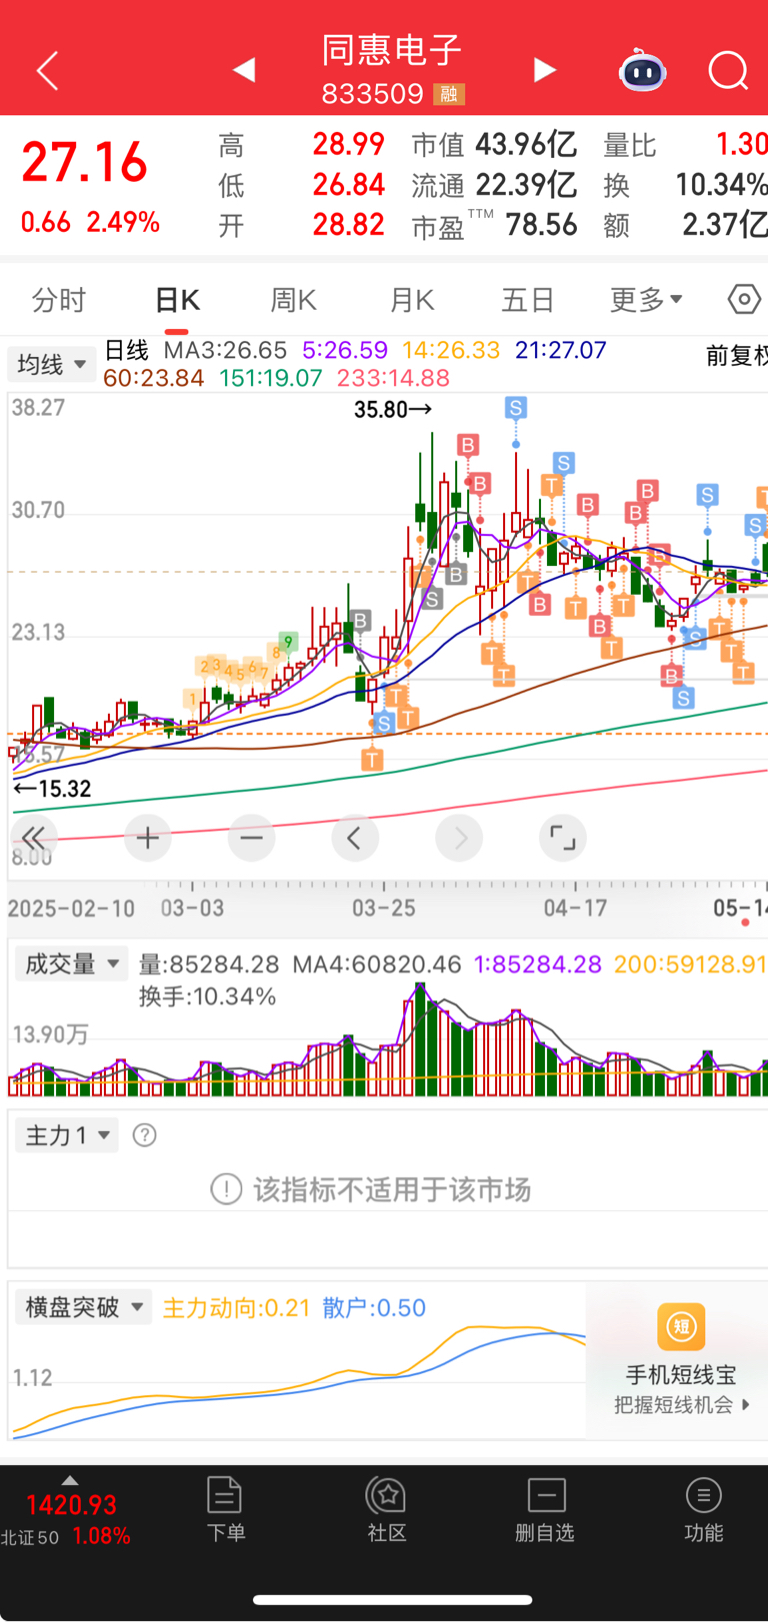Tap the orange 融 margin badge
The width and height of the screenshot is (768, 1622).
[x=449, y=95]
